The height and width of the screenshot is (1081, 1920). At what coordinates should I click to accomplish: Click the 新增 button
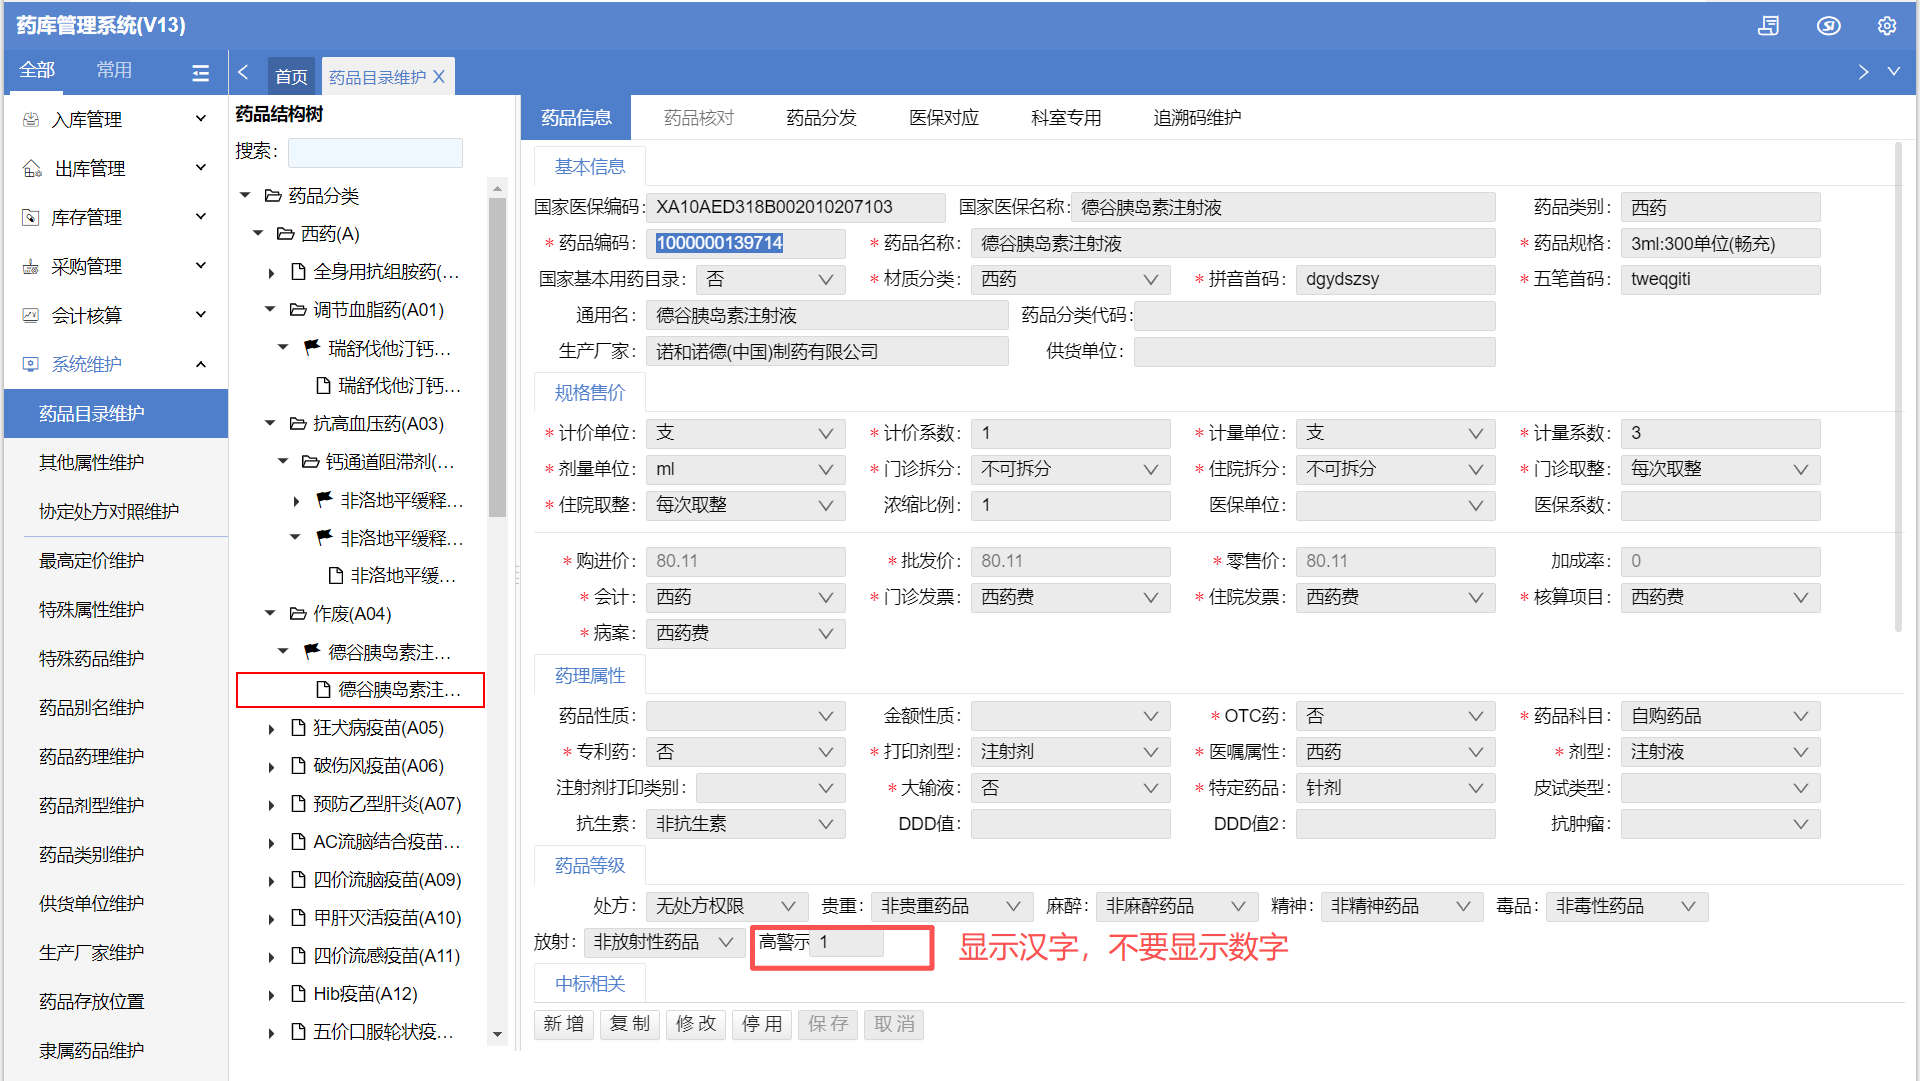click(564, 1024)
